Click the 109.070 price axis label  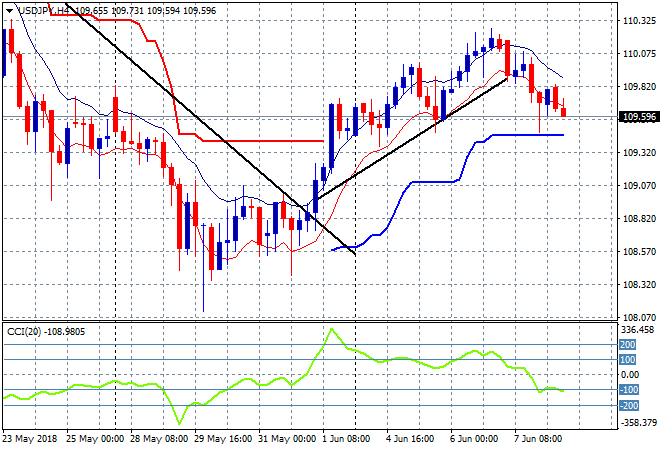[x=639, y=185]
